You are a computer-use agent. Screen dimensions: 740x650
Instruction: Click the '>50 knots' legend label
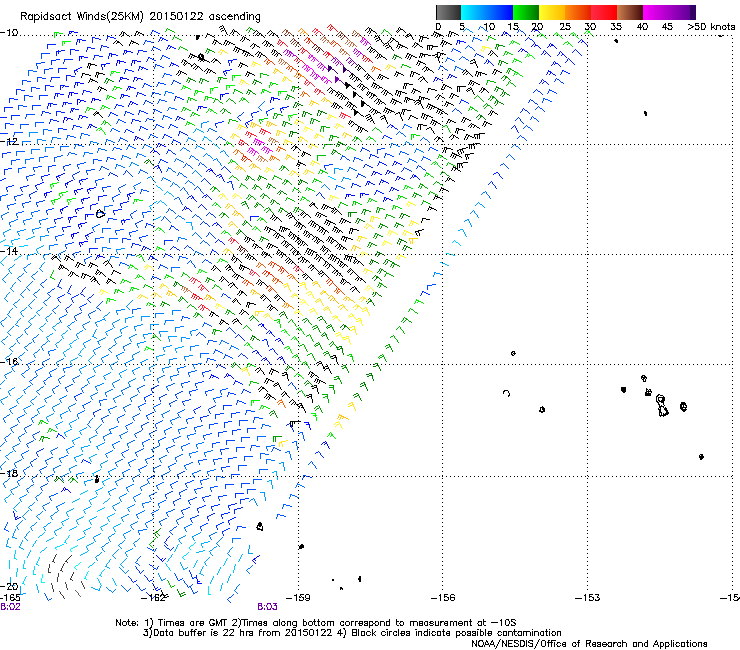coord(711,27)
